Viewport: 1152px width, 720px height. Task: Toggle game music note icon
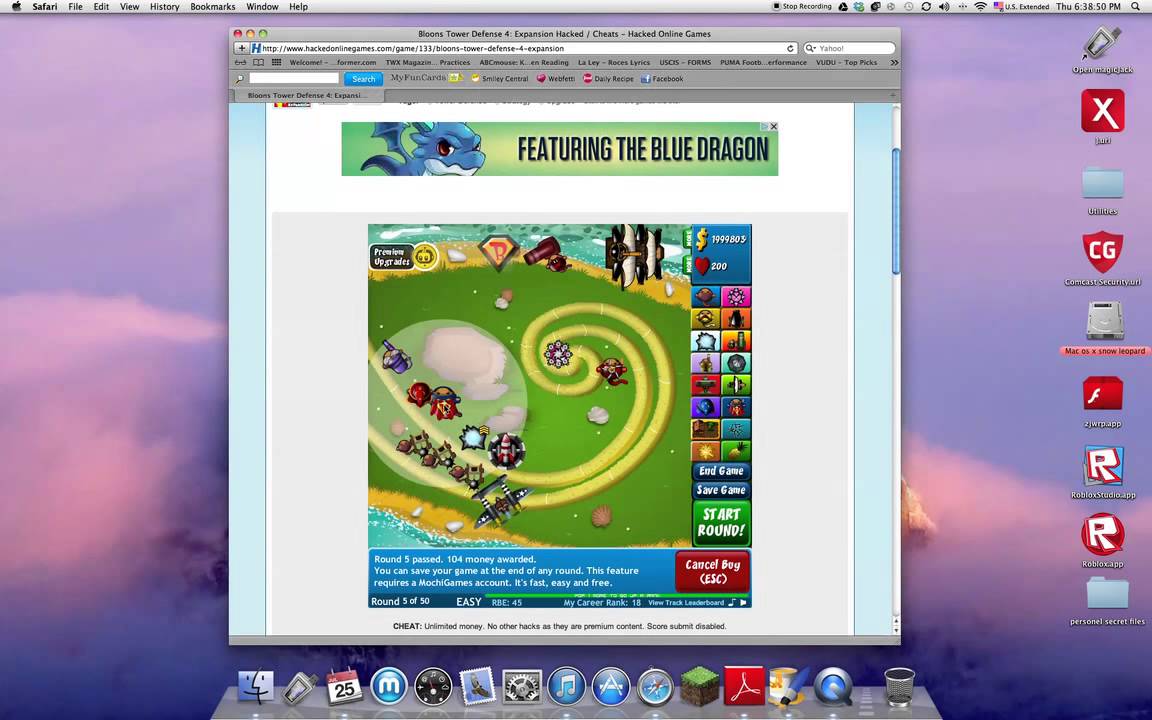click(x=732, y=602)
